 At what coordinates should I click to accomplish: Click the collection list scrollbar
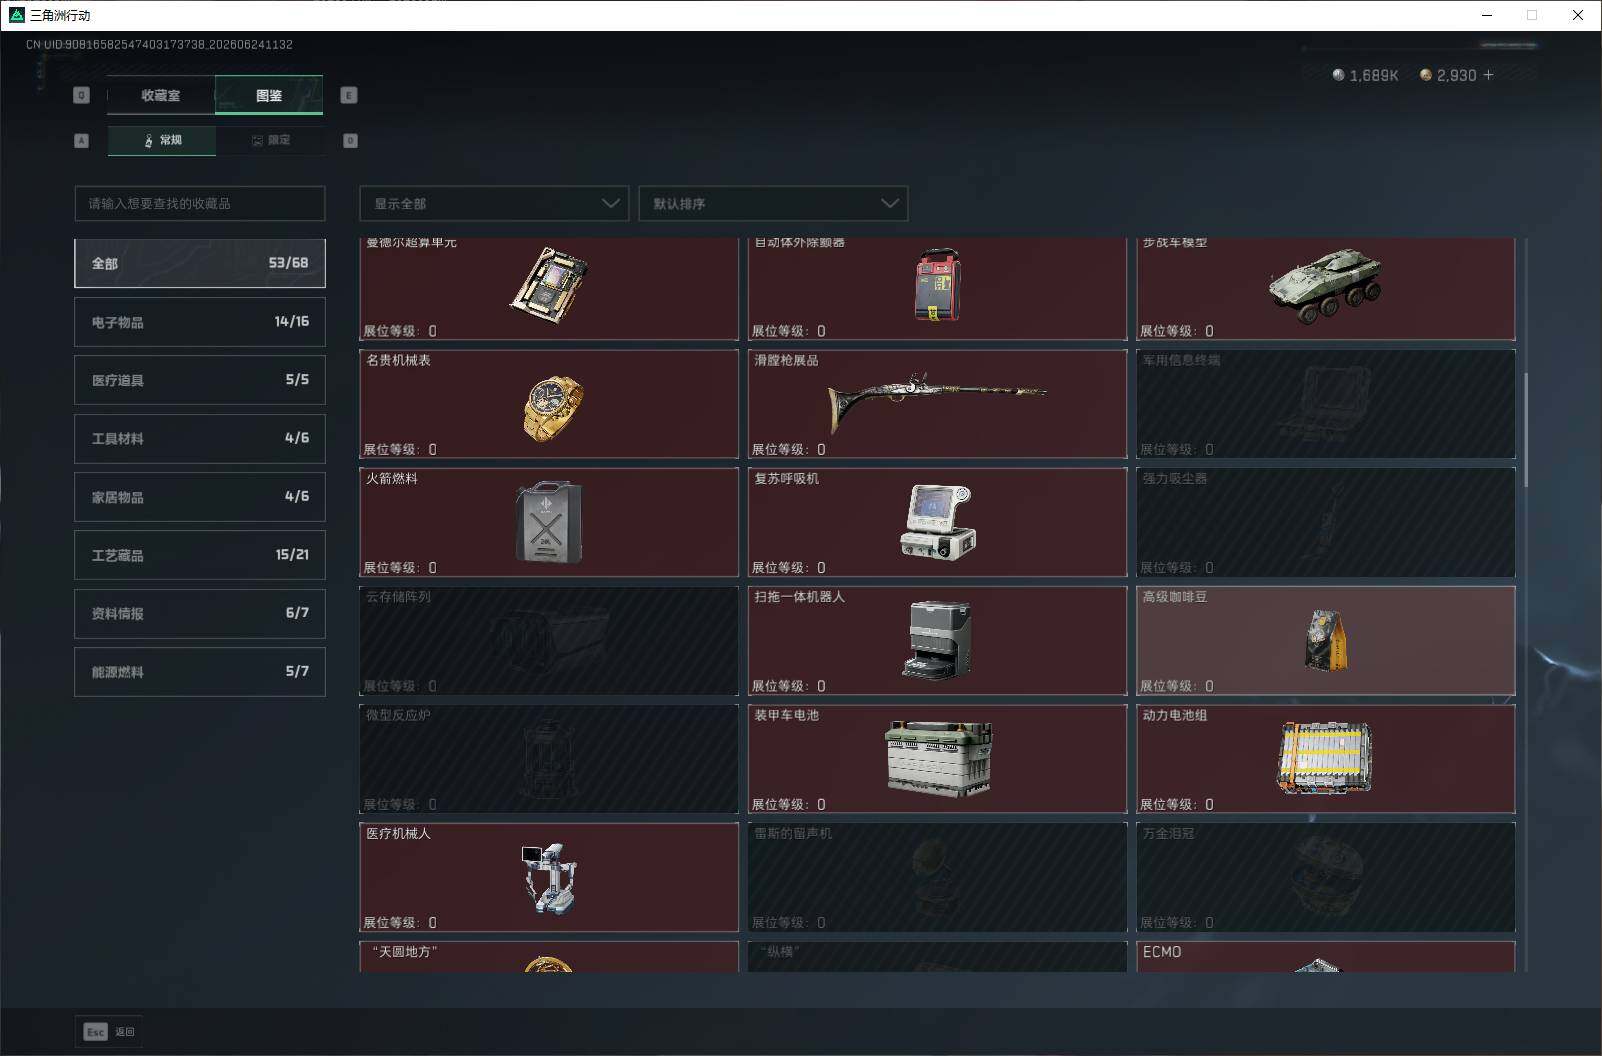pyautogui.click(x=1526, y=430)
